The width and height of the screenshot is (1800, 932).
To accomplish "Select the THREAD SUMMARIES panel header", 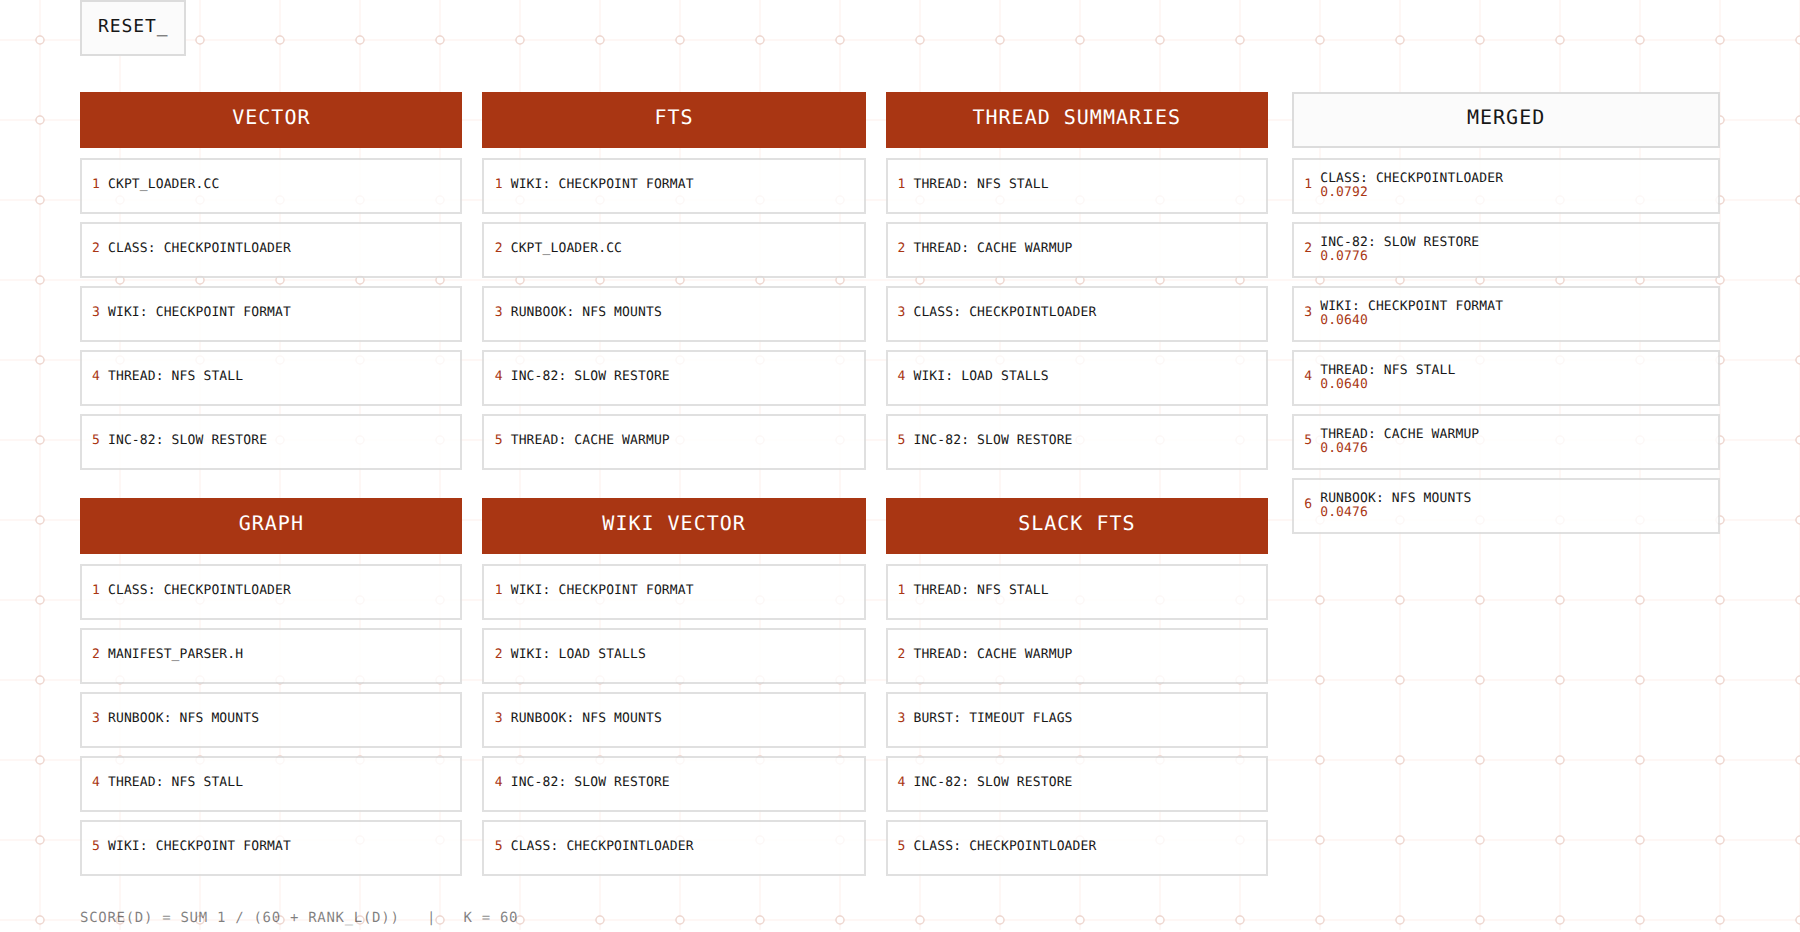I will (x=1077, y=120).
